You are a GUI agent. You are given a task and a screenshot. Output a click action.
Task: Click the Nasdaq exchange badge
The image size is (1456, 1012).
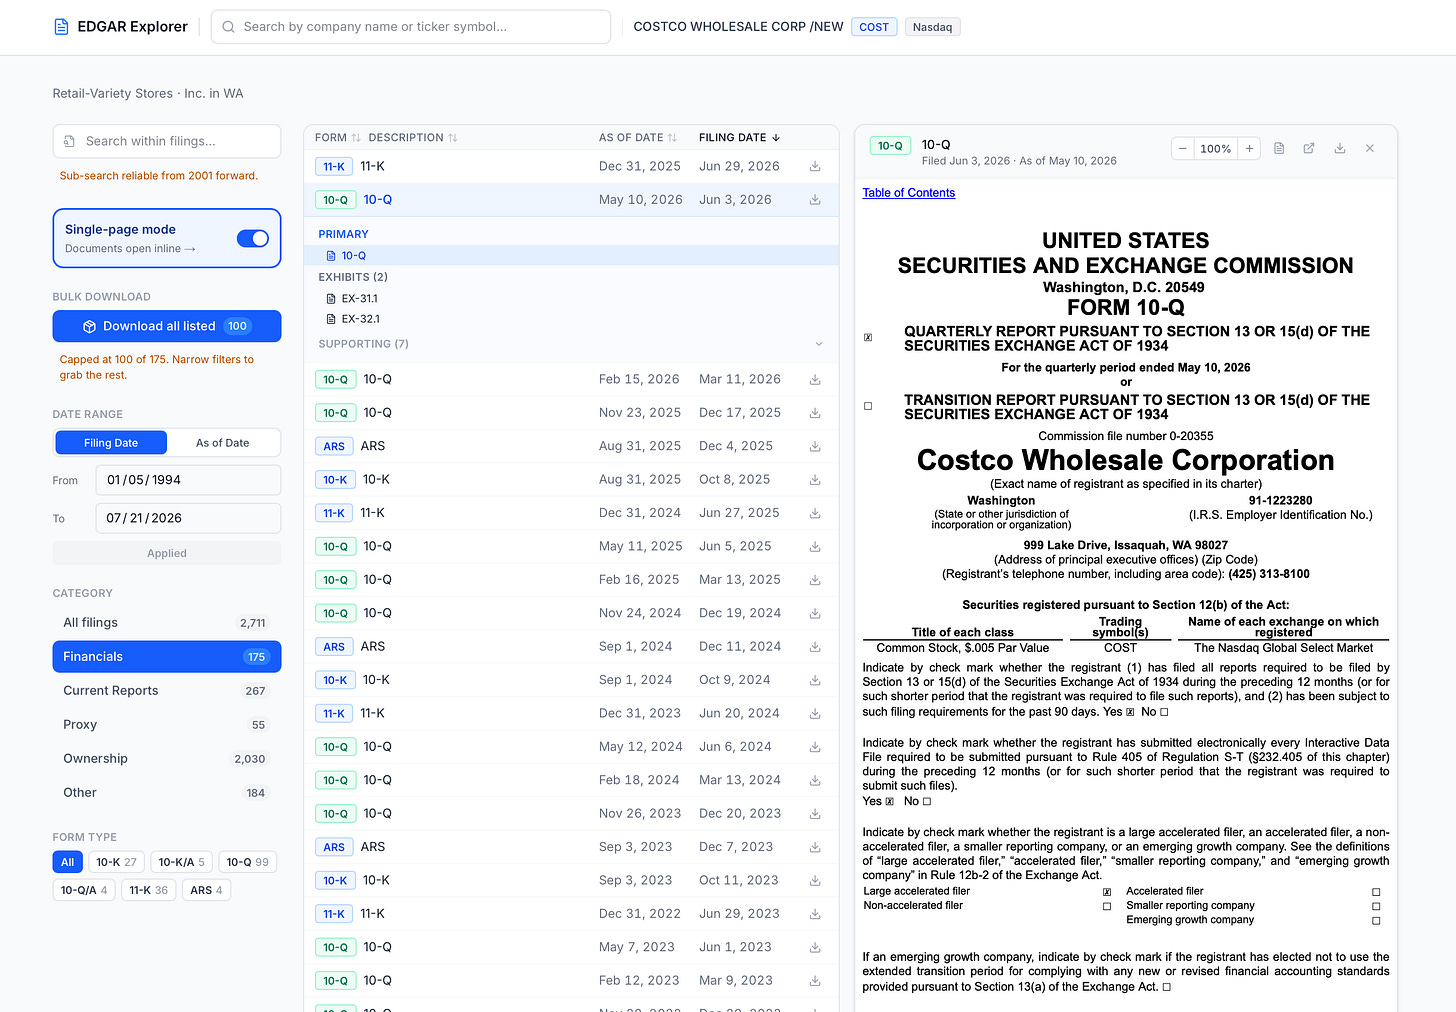coord(932,27)
